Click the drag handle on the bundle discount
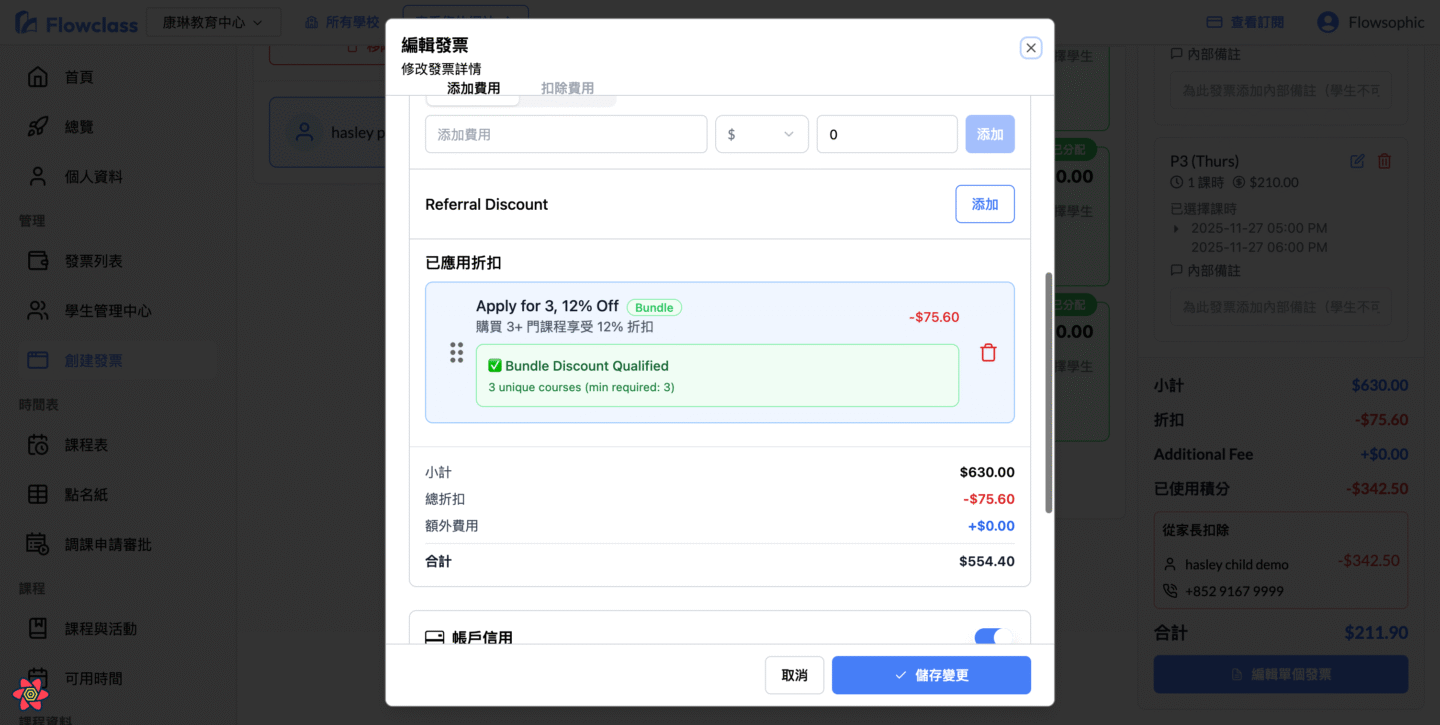 [456, 352]
